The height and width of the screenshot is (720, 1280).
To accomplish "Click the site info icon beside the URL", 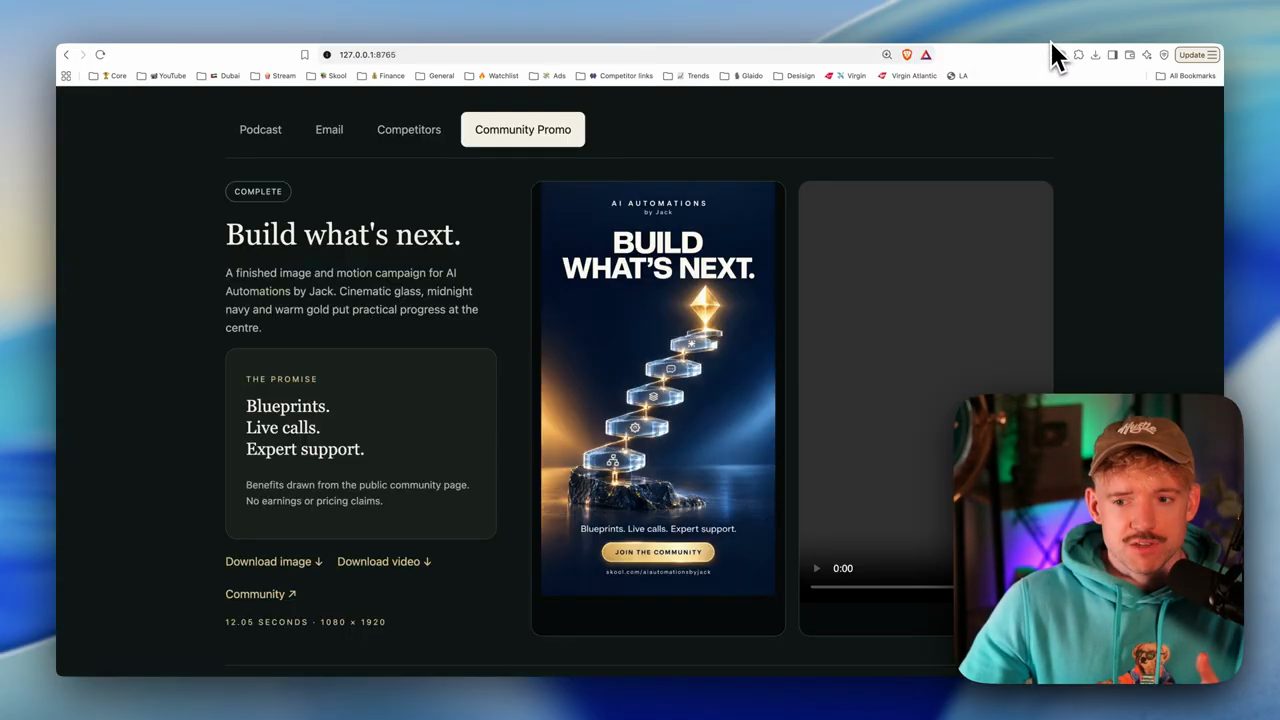I will pos(327,55).
